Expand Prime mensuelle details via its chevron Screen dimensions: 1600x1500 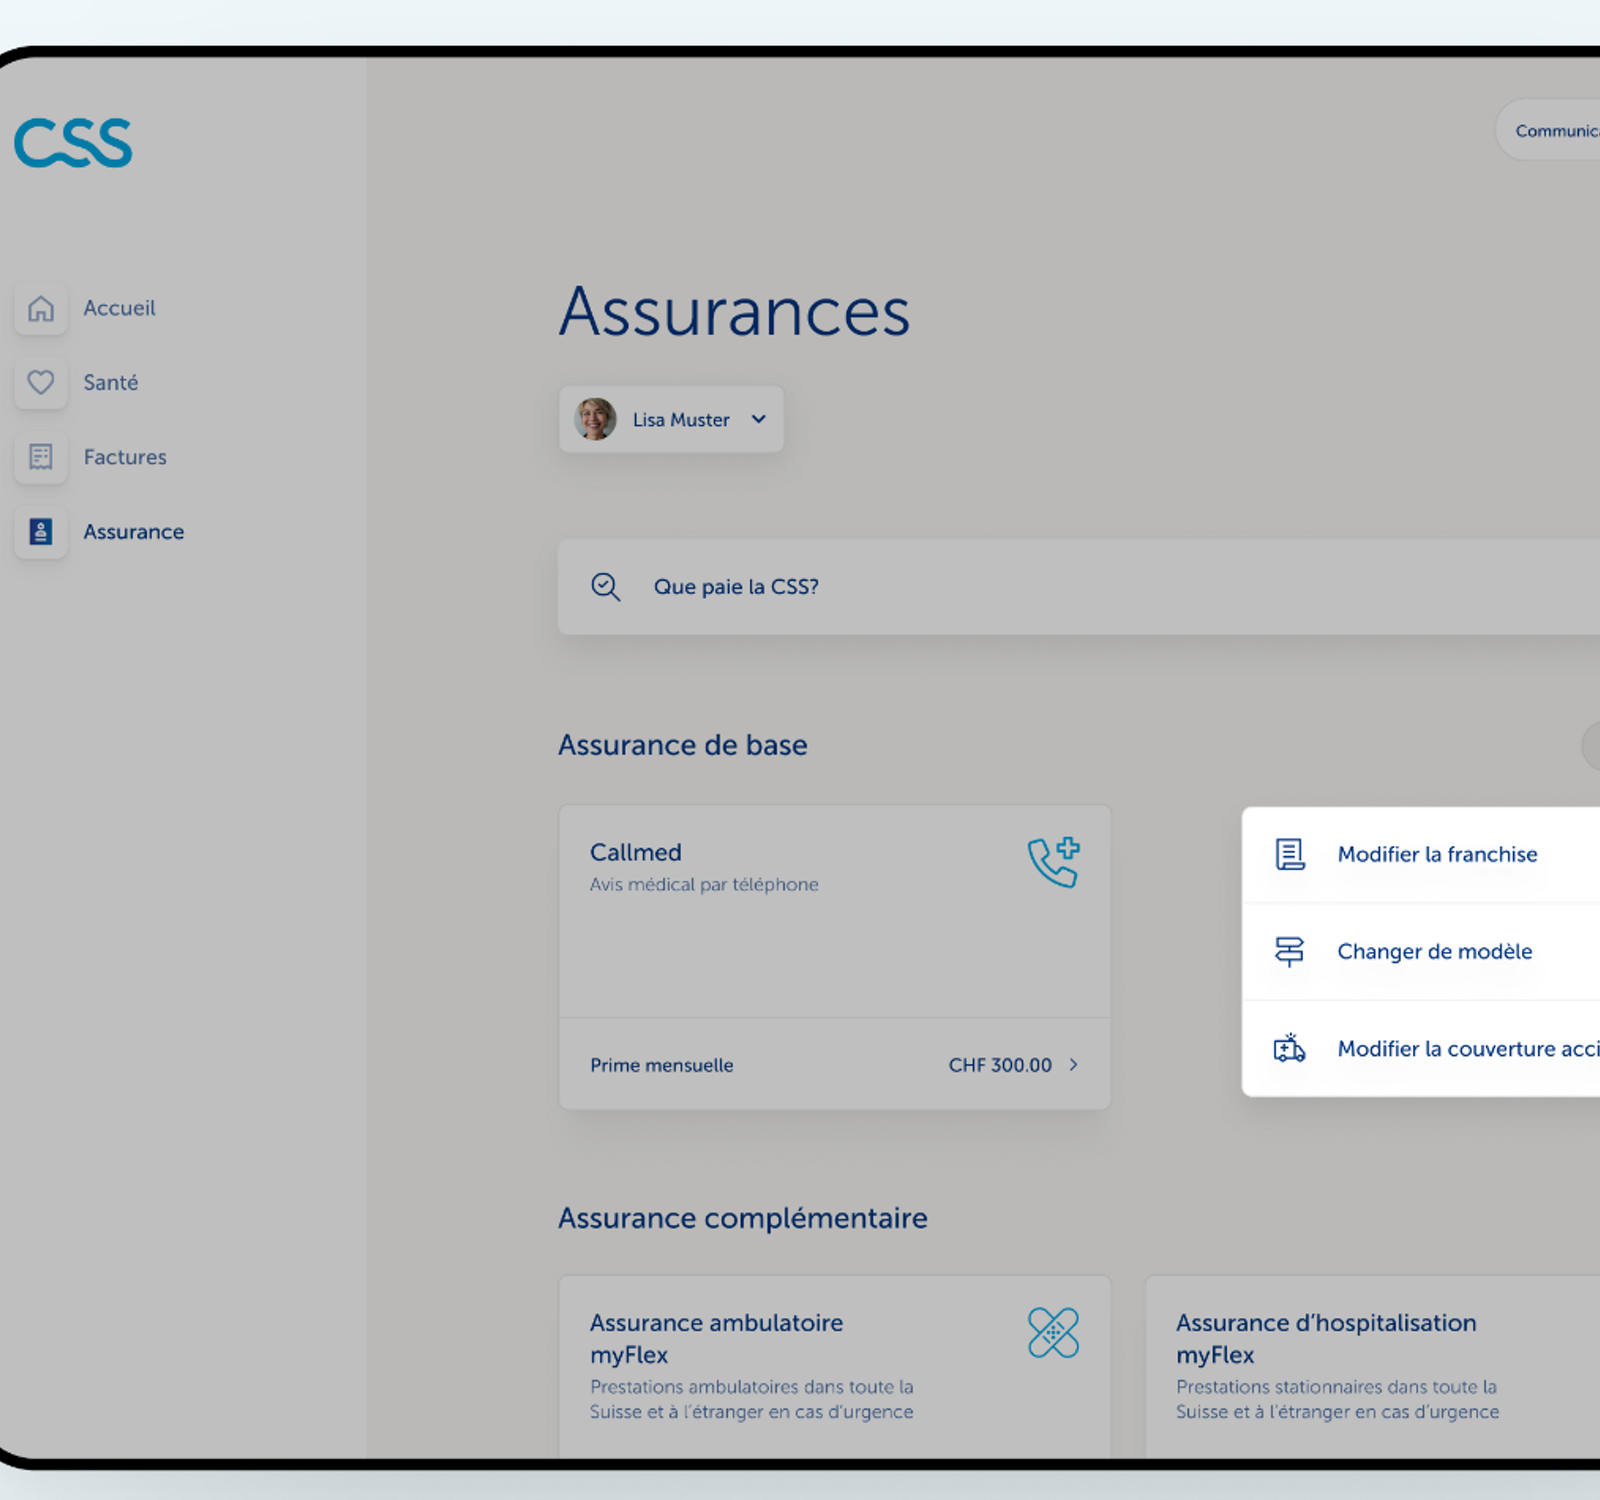(1074, 1065)
